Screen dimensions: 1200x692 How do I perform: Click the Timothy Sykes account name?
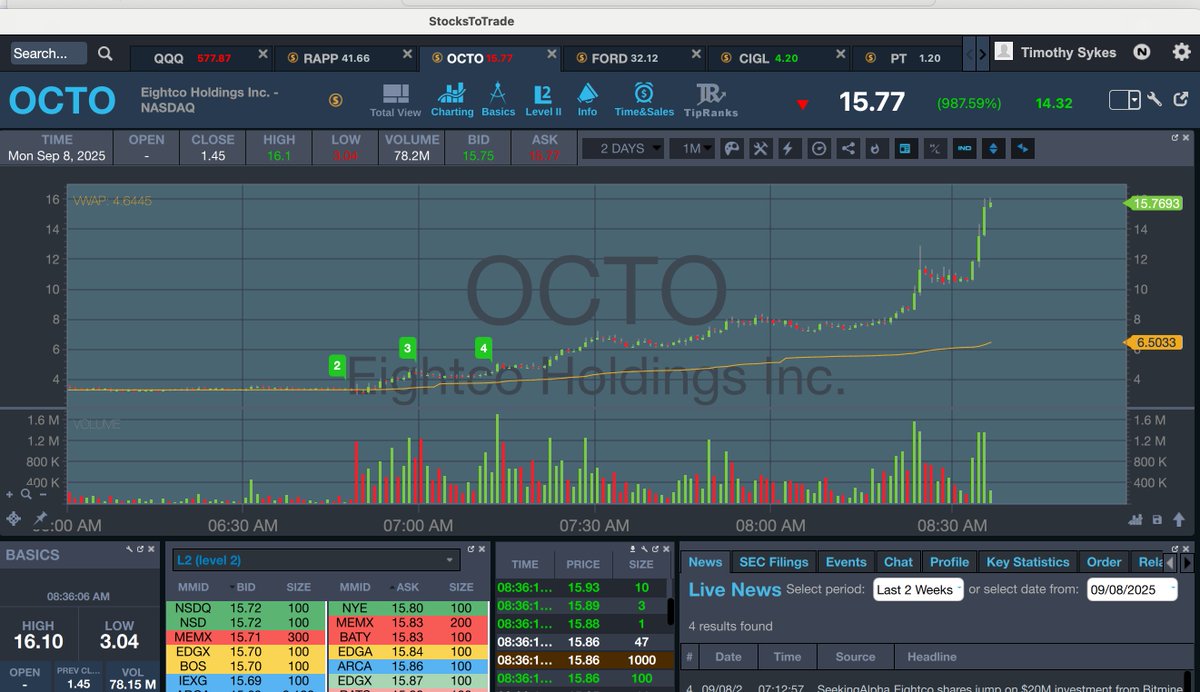pyautogui.click(x=1068, y=52)
